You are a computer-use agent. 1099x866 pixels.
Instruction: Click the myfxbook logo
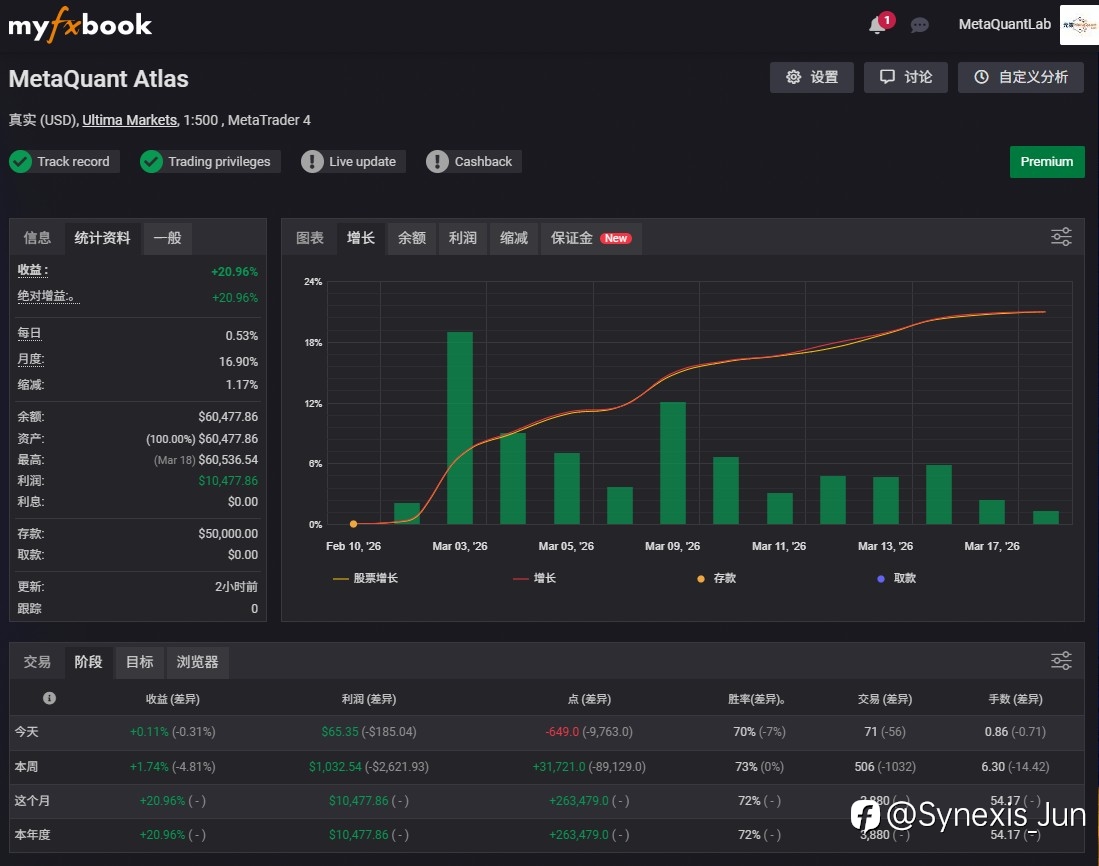[x=80, y=25]
